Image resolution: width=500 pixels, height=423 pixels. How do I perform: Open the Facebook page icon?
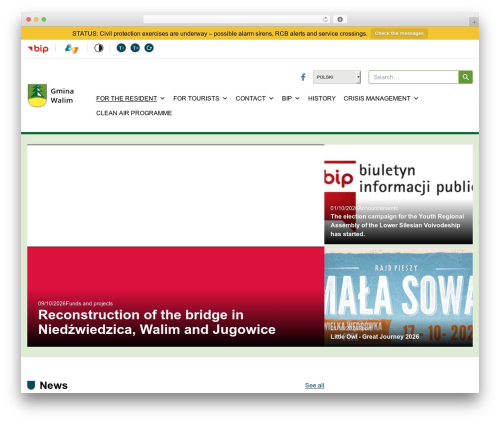303,77
